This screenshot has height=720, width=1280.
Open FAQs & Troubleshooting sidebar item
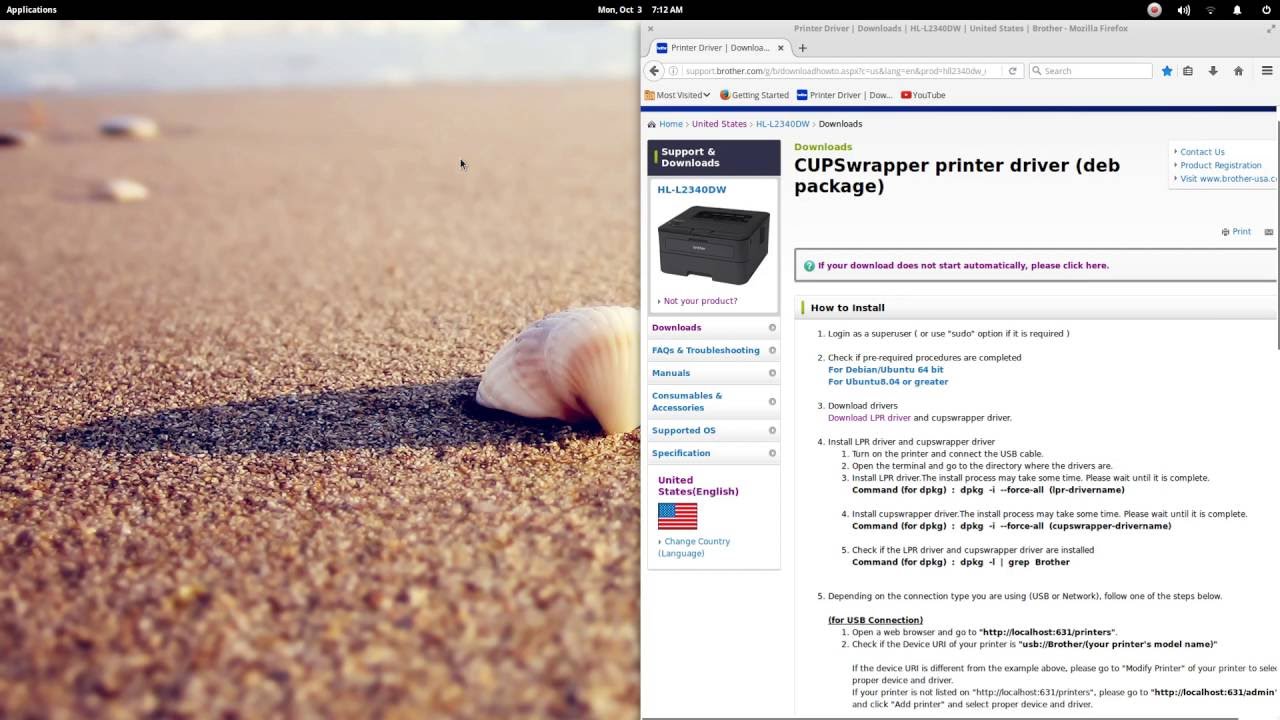tap(714, 350)
